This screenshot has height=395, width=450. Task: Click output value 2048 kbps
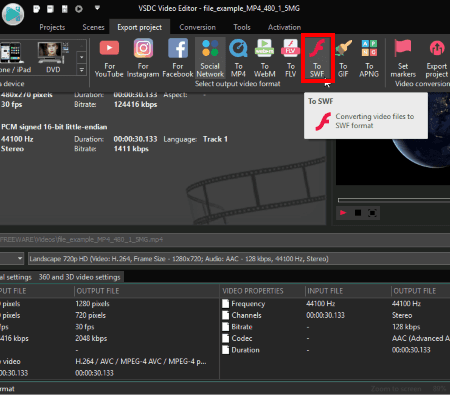click(x=91, y=338)
